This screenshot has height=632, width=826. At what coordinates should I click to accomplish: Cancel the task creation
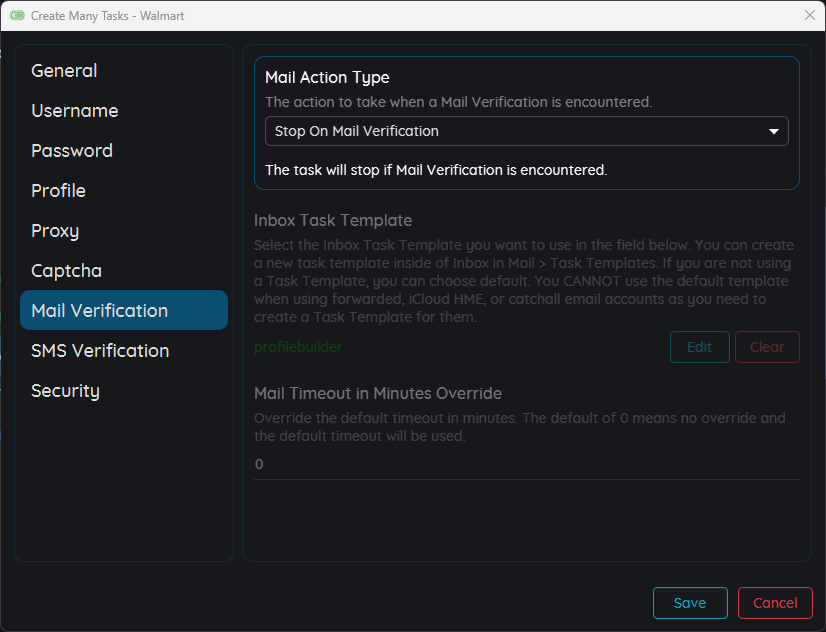coord(775,603)
